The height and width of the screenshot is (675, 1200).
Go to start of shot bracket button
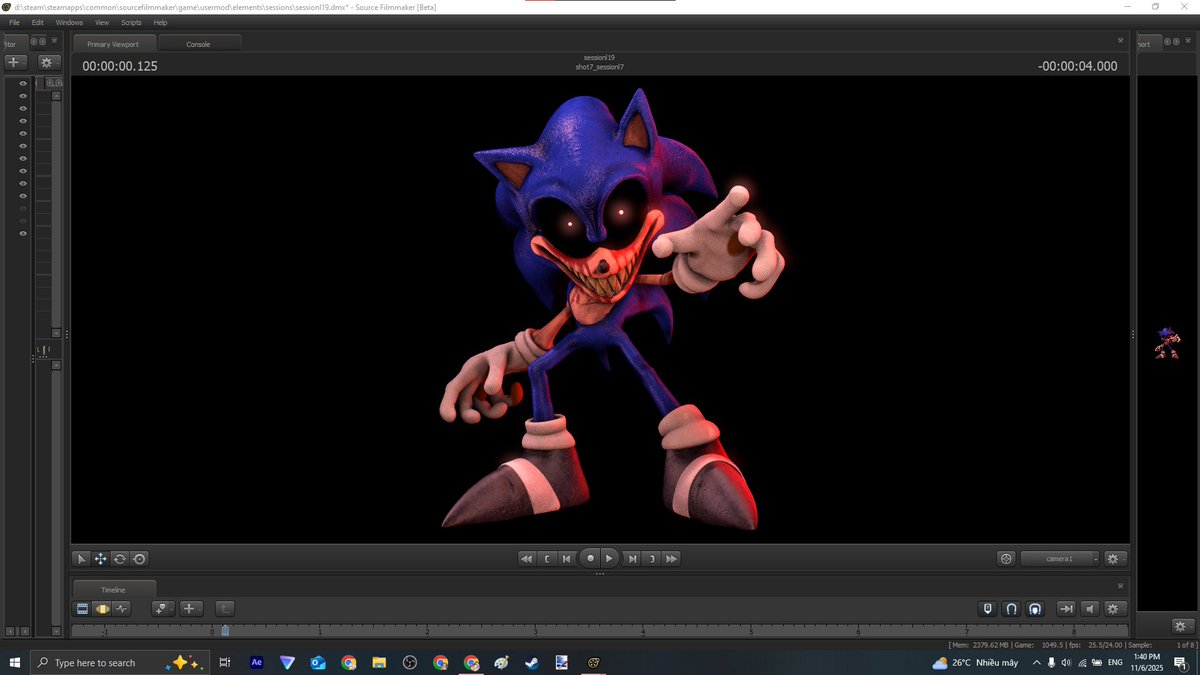pyautogui.click(x=547, y=559)
